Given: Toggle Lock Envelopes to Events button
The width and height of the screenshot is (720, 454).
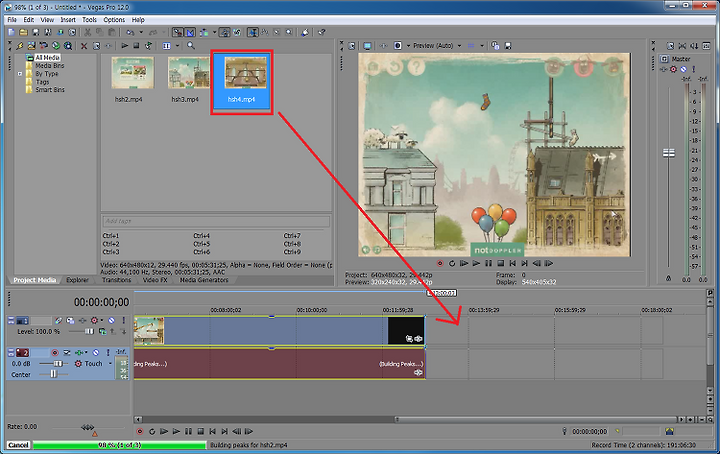Looking at the screenshot, I should (224, 32).
